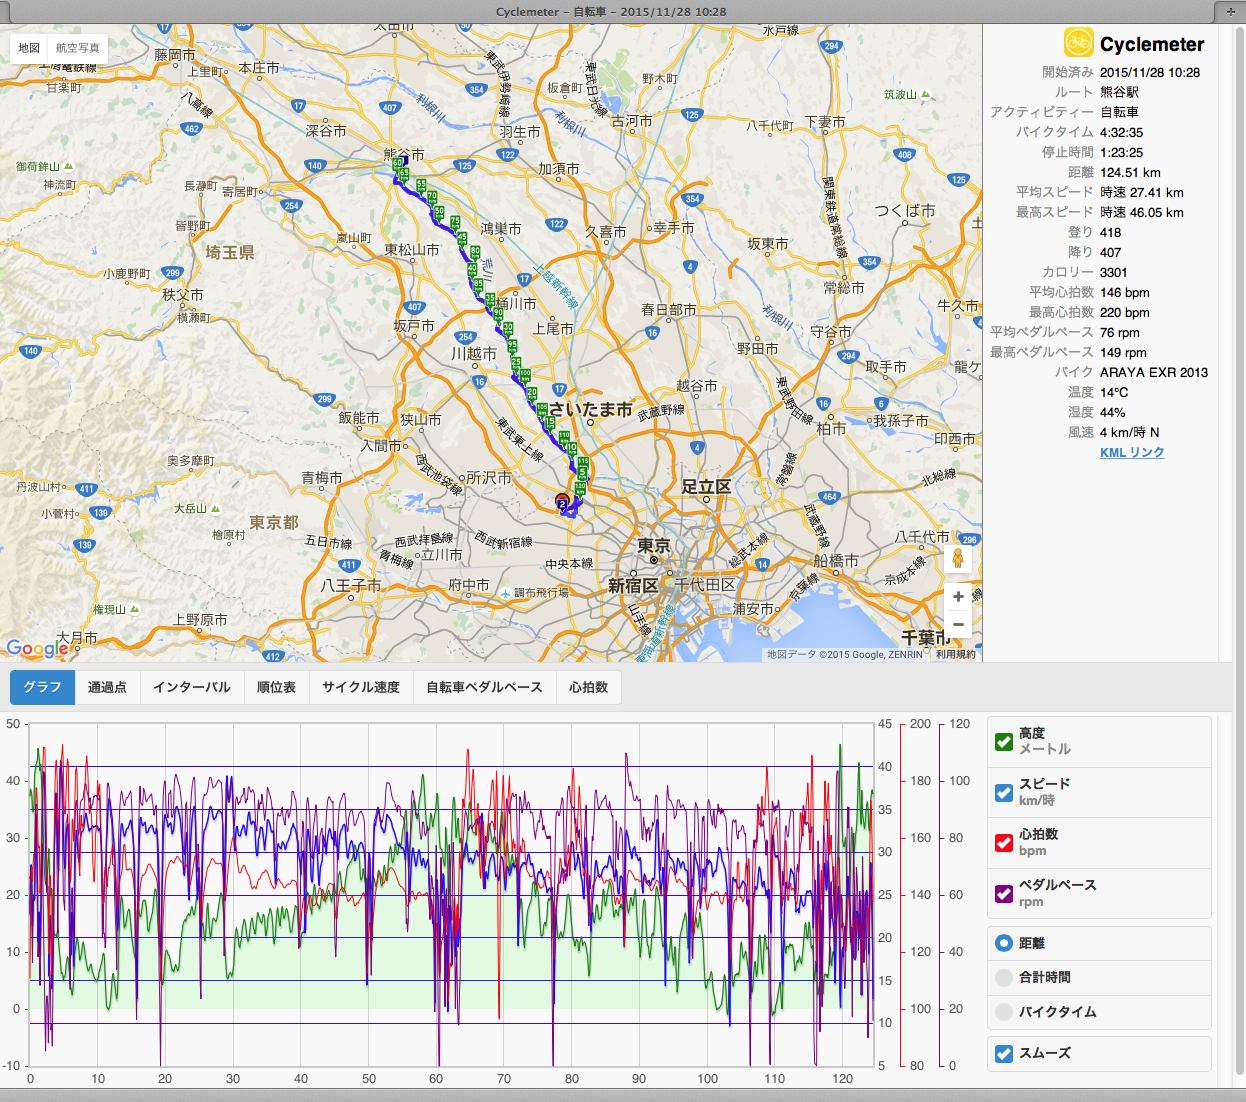Click the wind speed 4 km/時 N
Image resolution: width=1246 pixels, height=1102 pixels.
tap(1130, 432)
